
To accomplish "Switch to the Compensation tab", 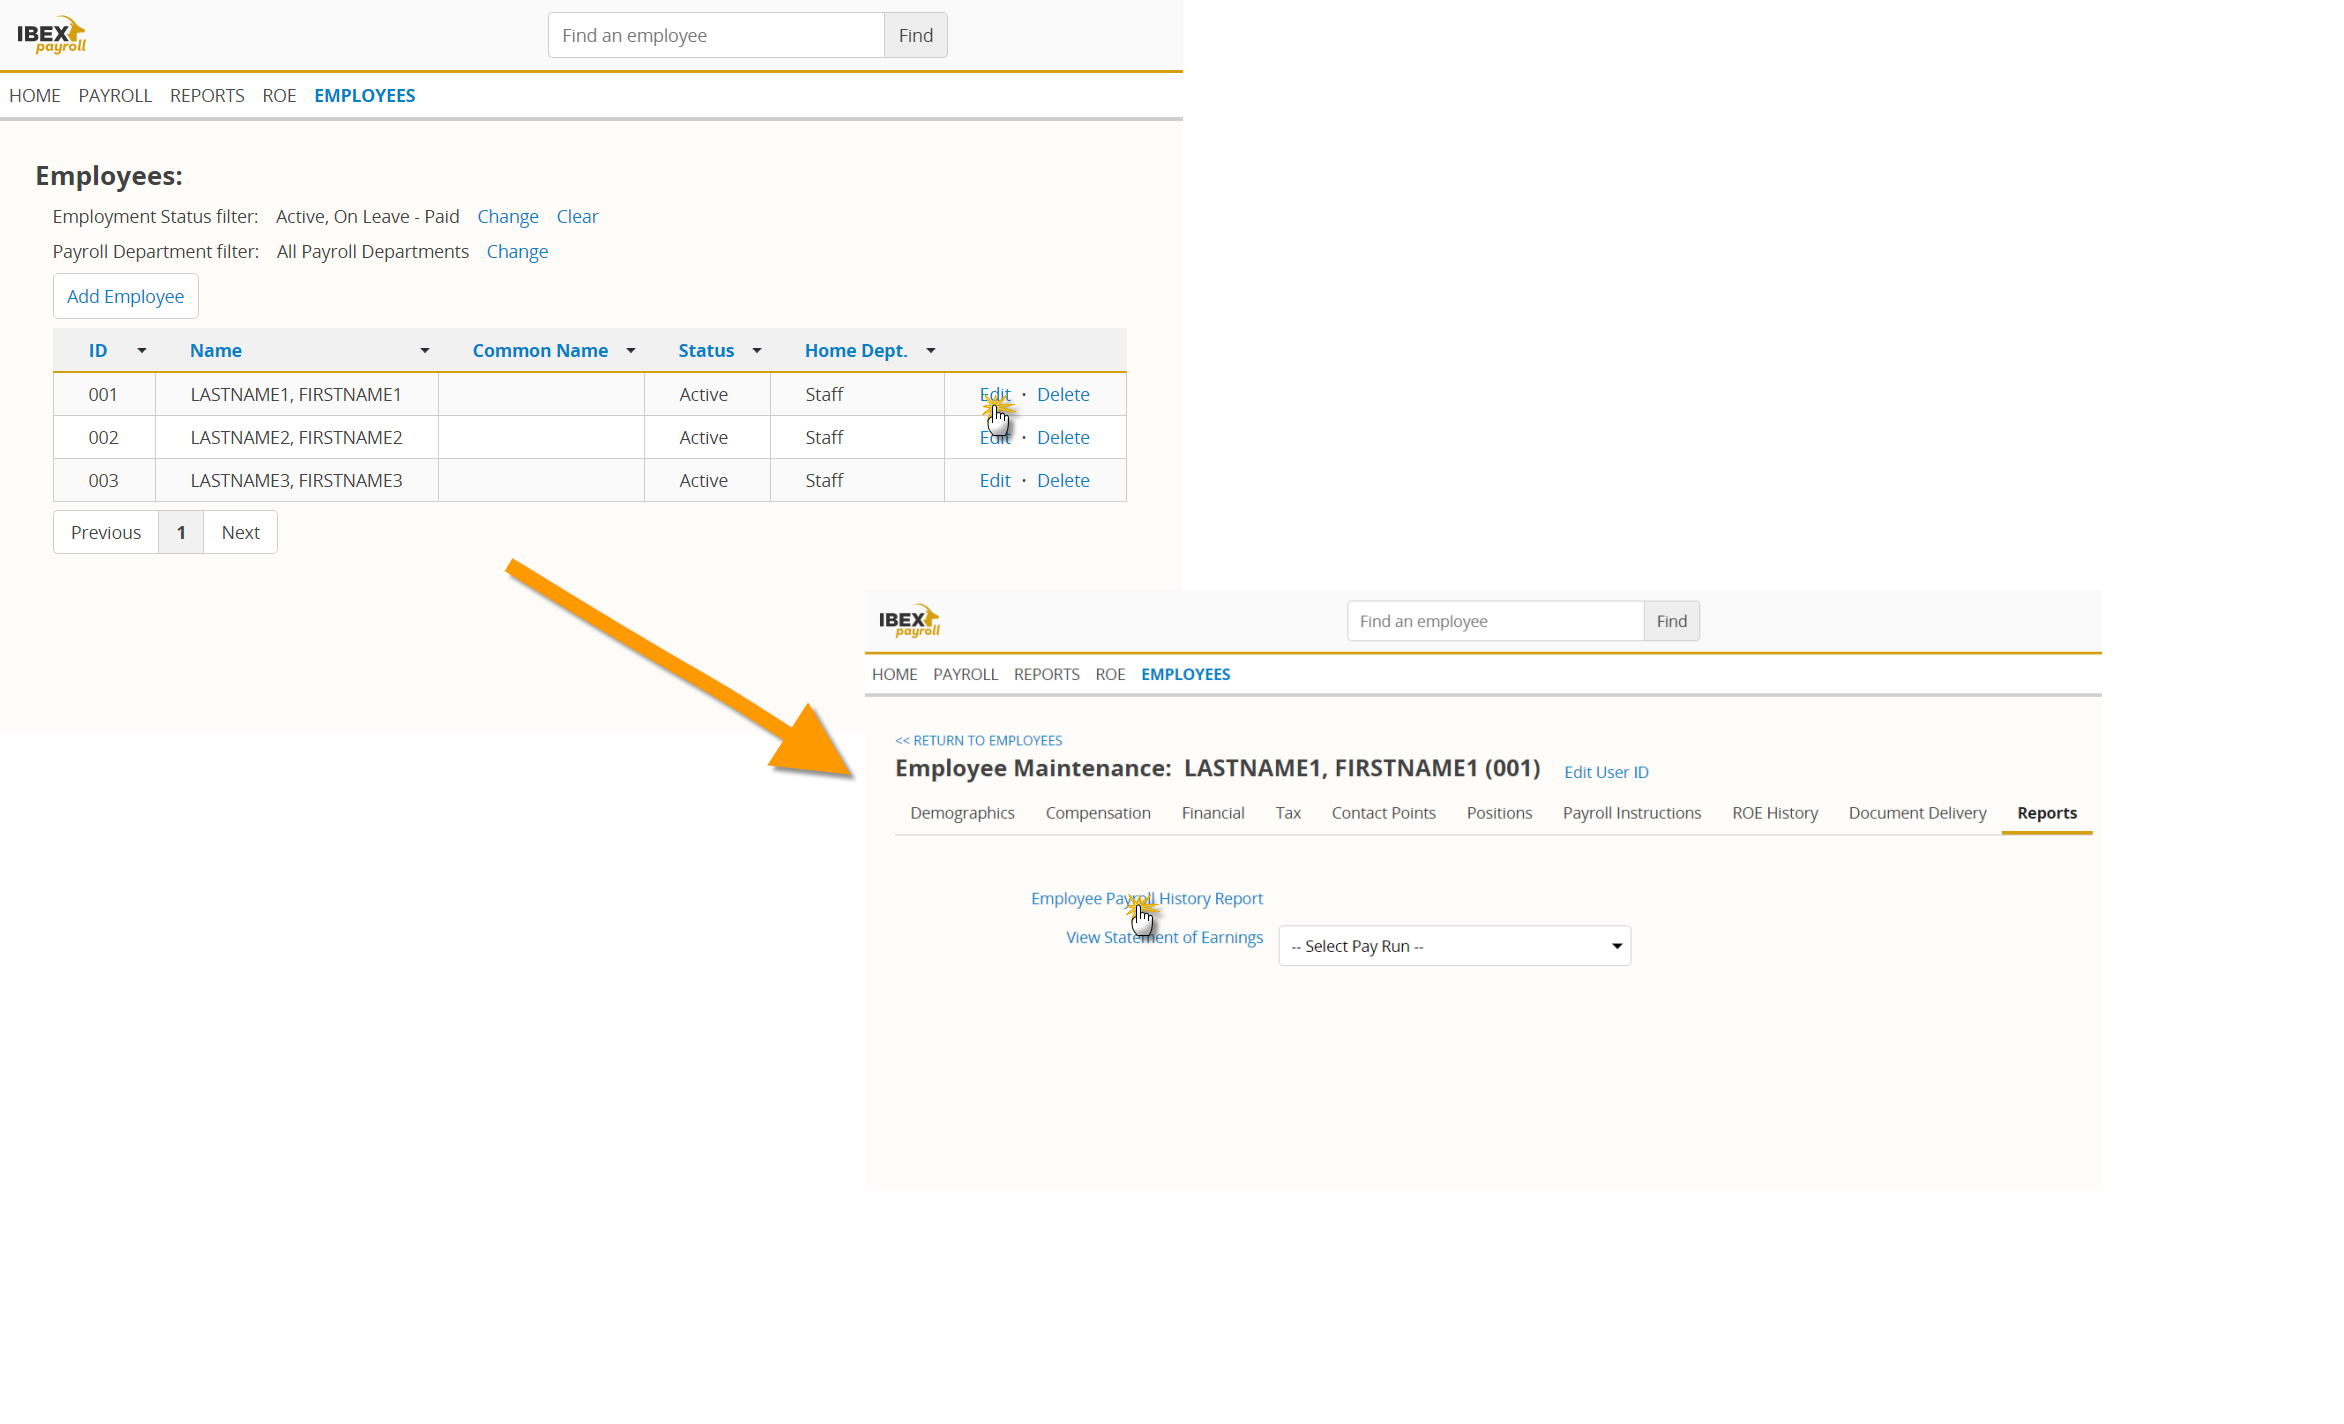I will (1098, 813).
